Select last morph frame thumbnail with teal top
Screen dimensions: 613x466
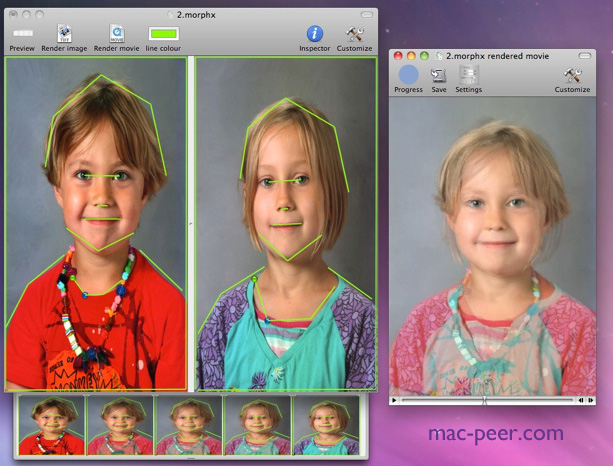pos(326,425)
